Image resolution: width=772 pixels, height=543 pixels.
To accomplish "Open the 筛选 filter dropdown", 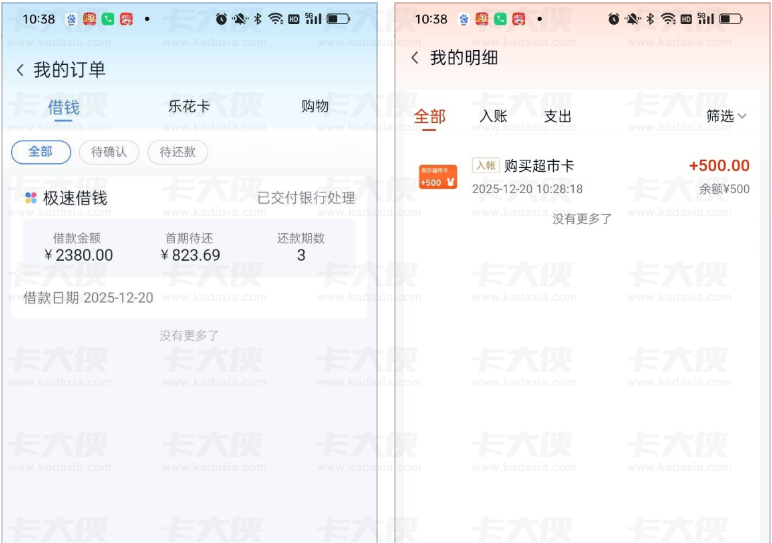I will click(727, 116).
